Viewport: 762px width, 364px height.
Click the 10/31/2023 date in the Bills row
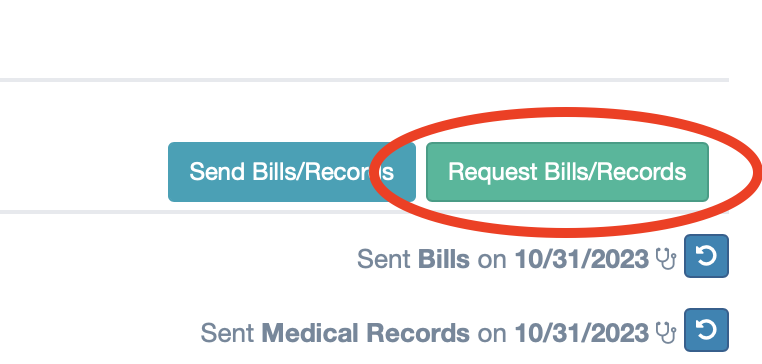(582, 259)
